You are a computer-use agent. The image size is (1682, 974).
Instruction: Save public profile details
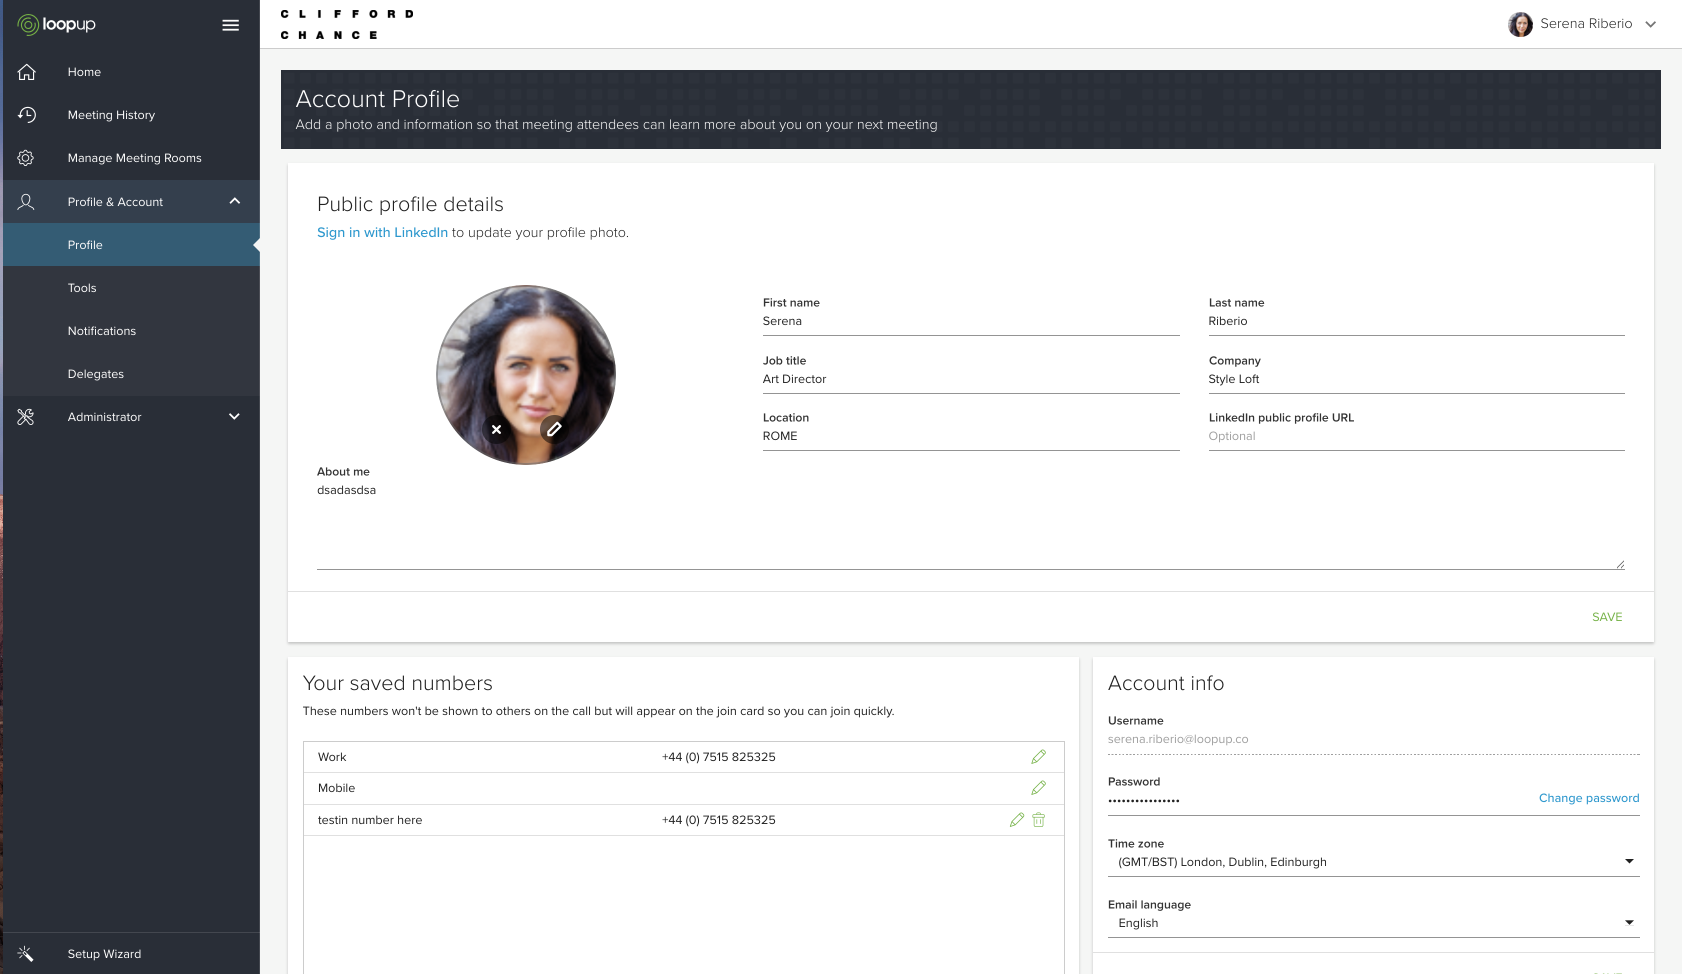pyautogui.click(x=1607, y=617)
